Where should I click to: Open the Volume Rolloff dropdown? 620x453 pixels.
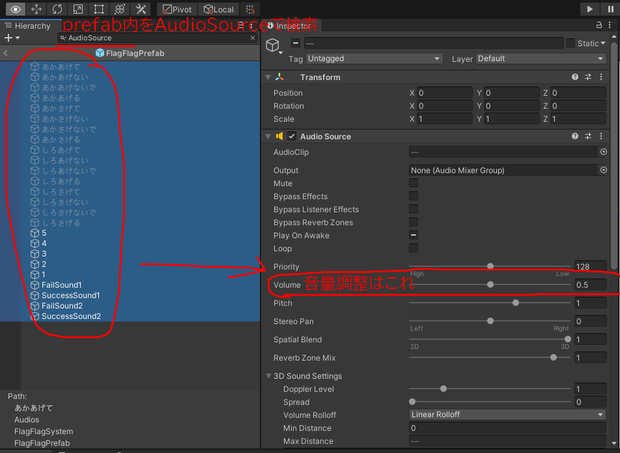point(507,415)
